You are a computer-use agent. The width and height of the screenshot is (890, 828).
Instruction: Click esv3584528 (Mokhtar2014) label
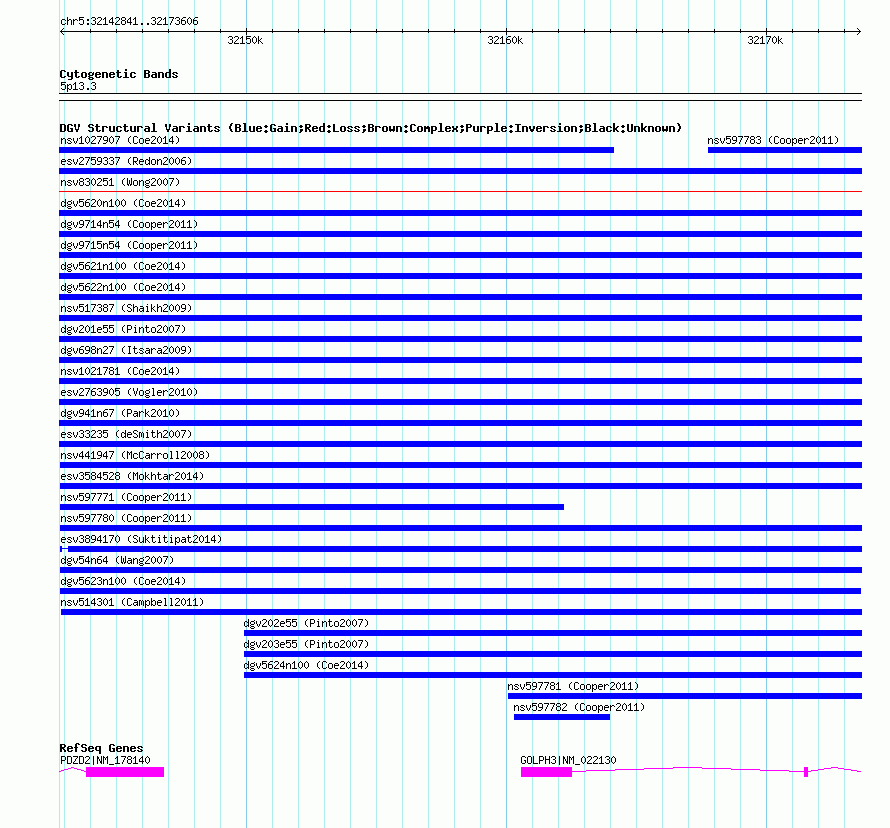[x=132, y=476]
